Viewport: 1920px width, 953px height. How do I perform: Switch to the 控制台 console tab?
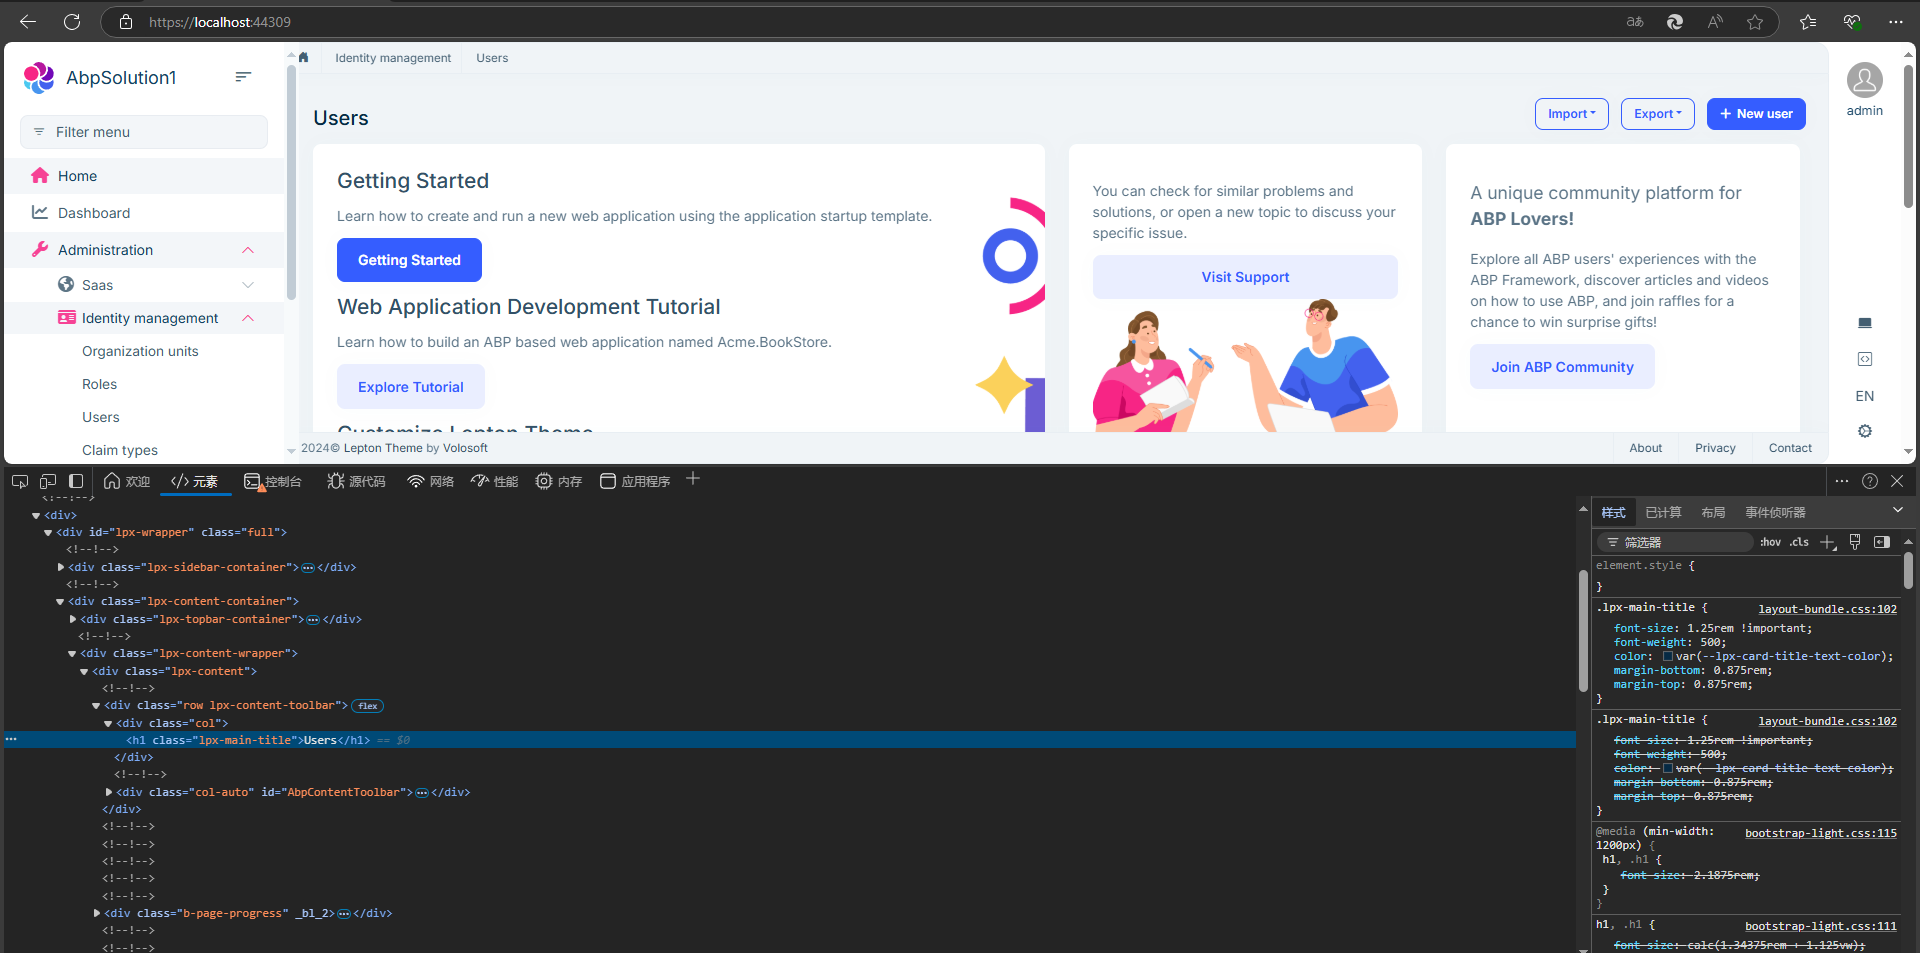click(273, 481)
